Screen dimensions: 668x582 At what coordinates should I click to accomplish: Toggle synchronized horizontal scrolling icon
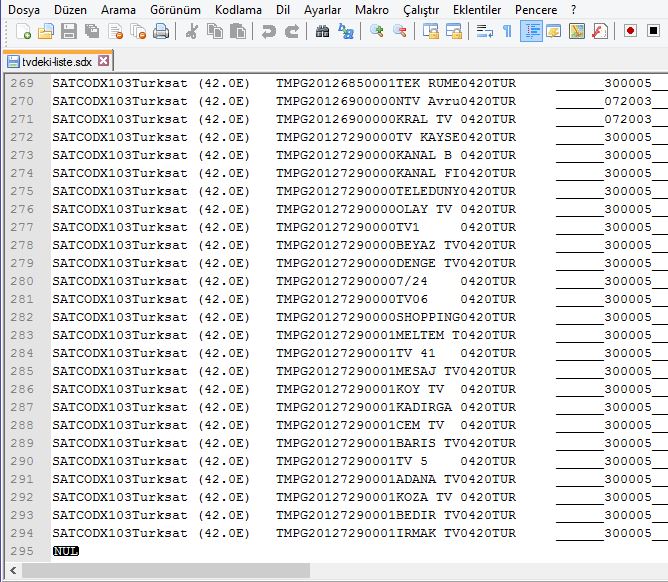coord(454,32)
